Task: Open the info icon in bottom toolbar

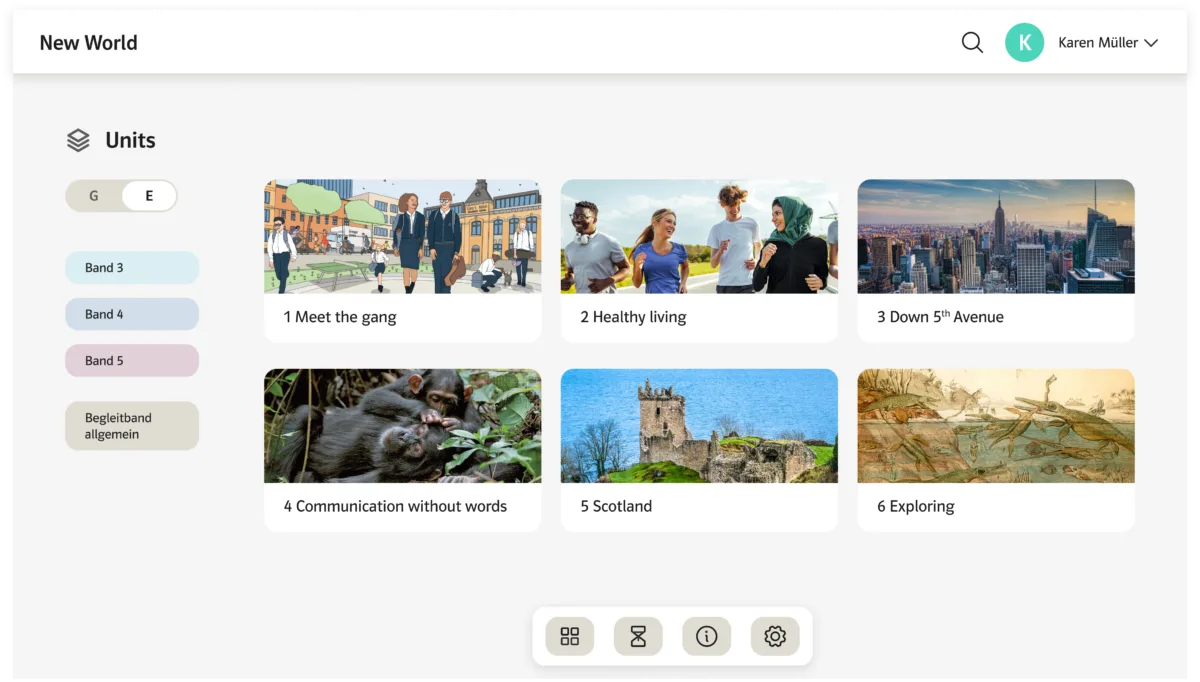Action: coord(707,637)
